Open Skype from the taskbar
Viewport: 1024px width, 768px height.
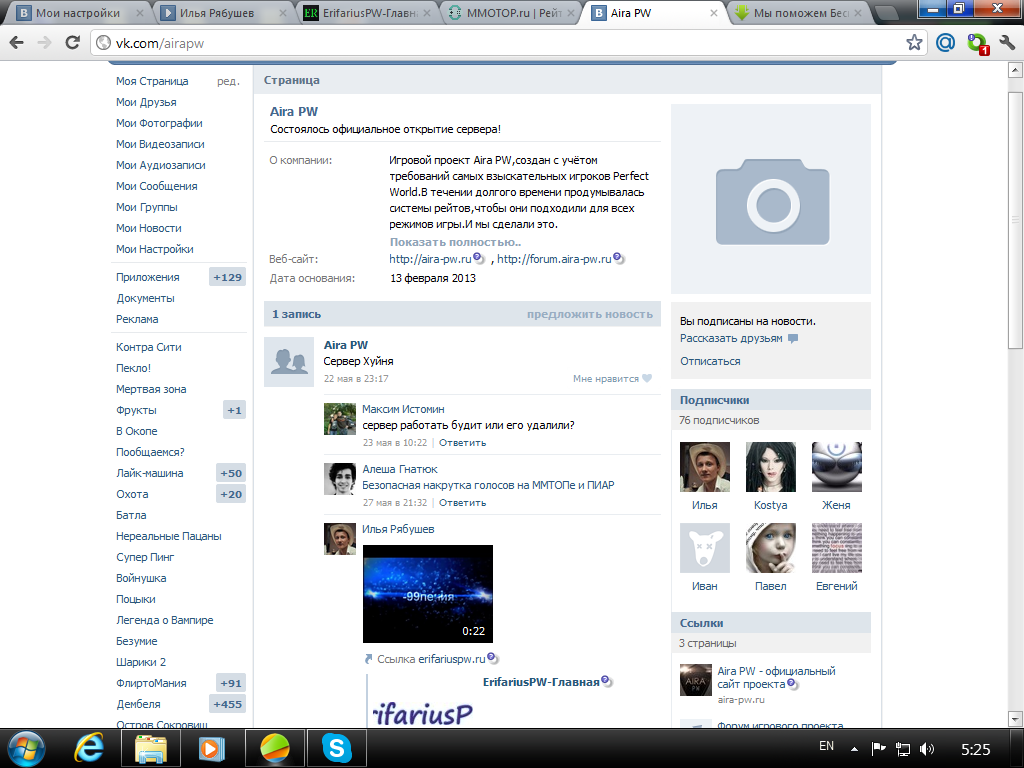337,748
